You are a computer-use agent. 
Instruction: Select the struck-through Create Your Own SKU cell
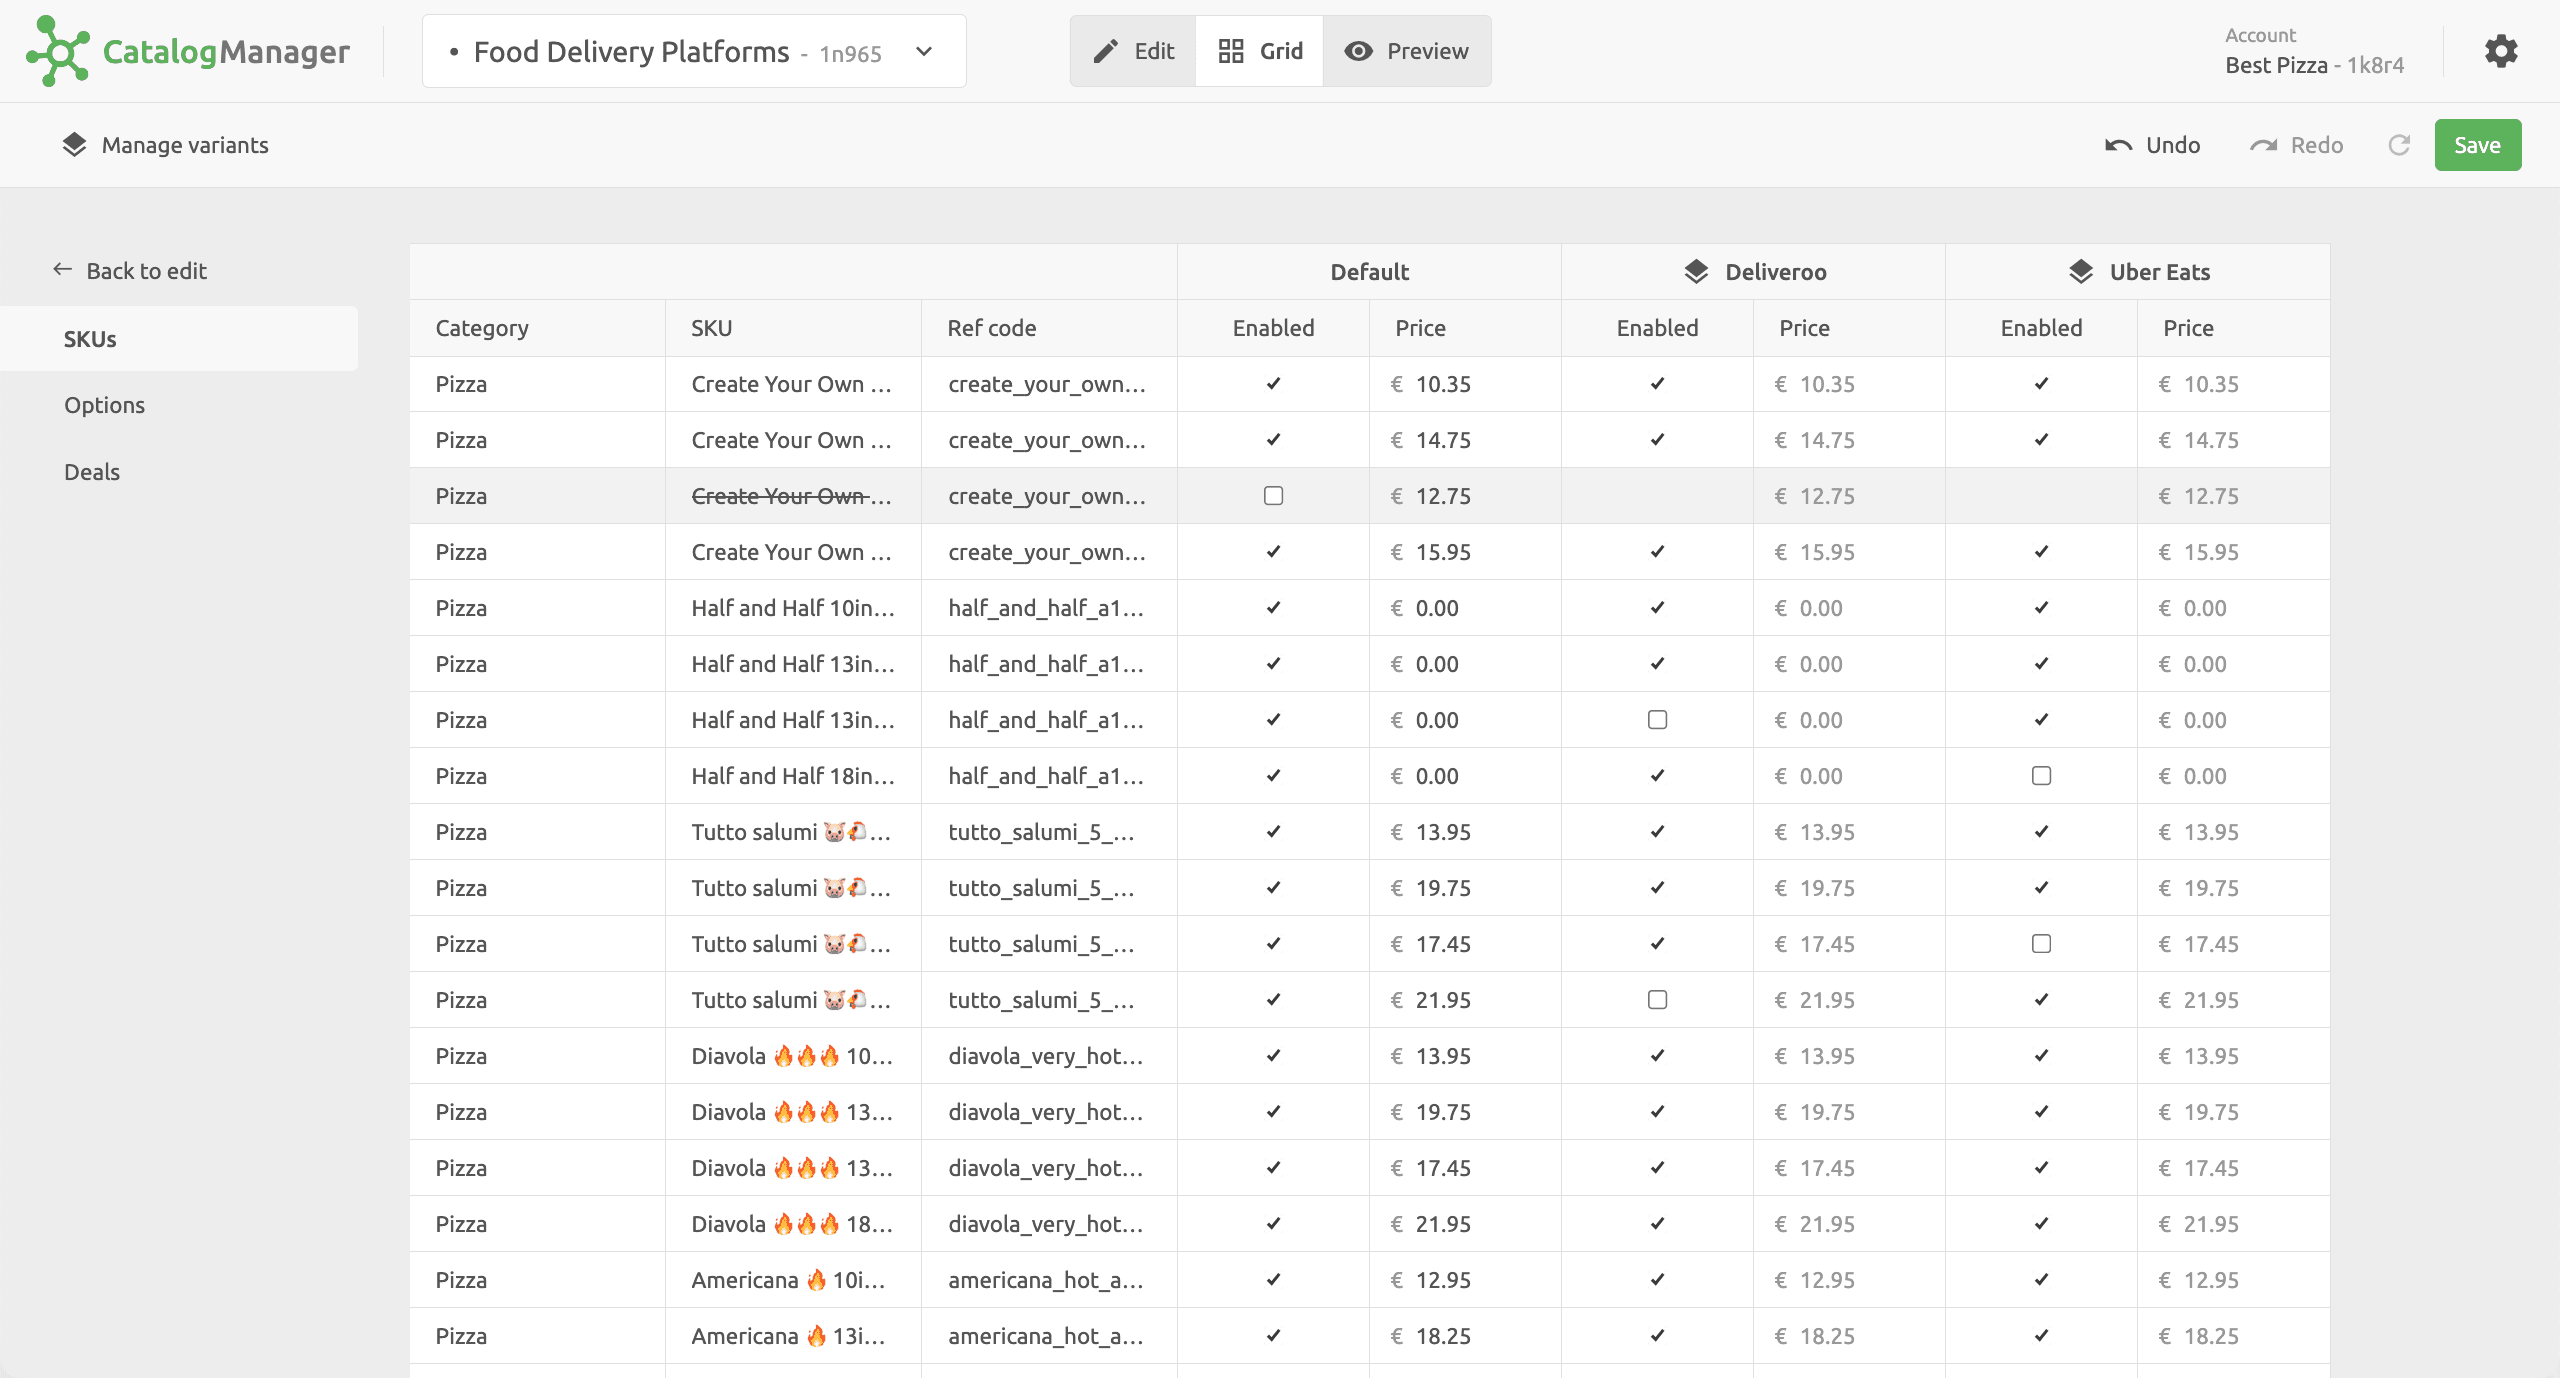point(793,496)
